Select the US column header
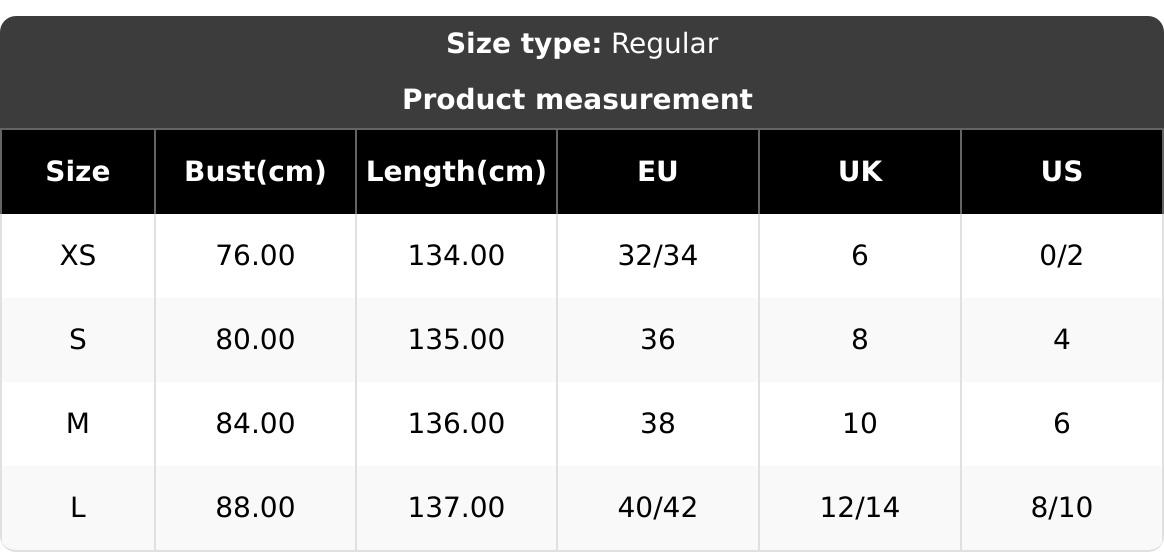The height and width of the screenshot is (552, 1164). point(1061,172)
